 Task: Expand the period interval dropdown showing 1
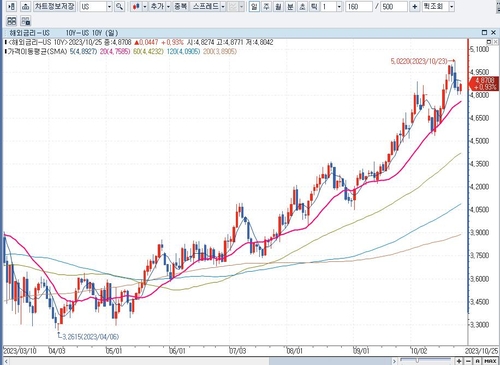[339, 6]
